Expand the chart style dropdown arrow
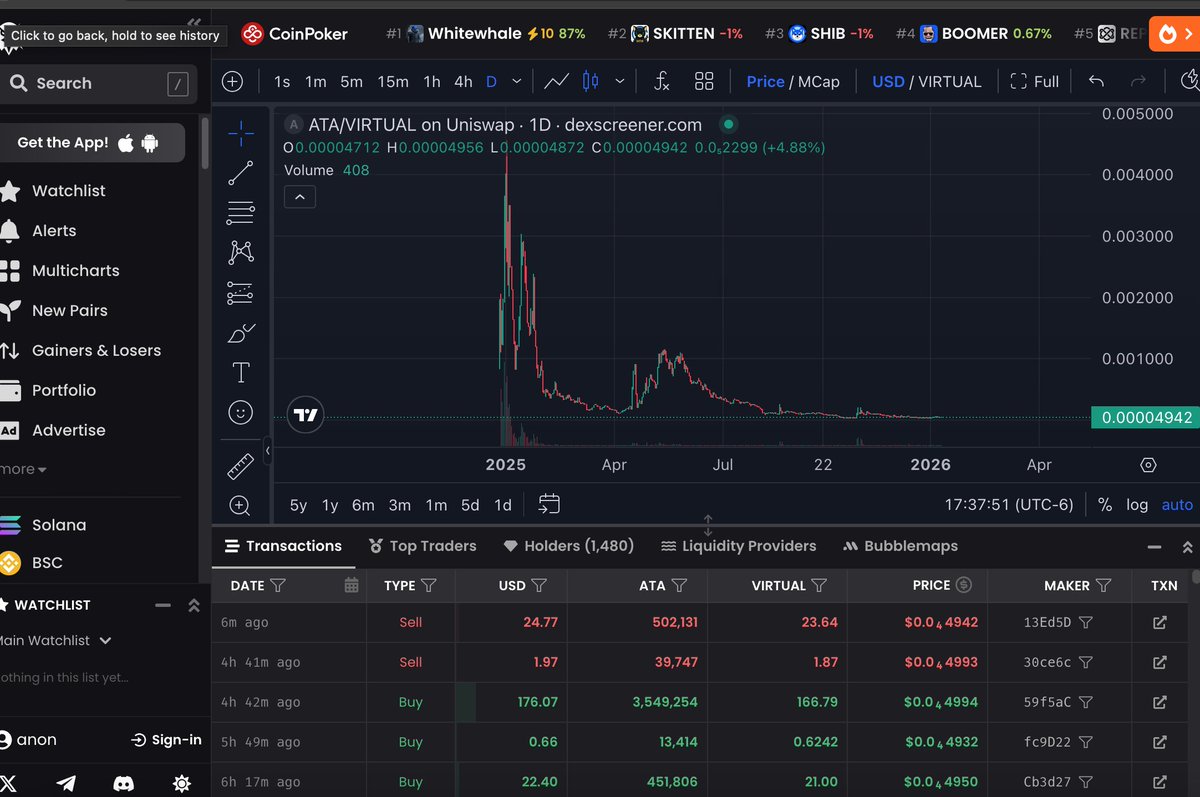The height and width of the screenshot is (797, 1200). tap(620, 81)
